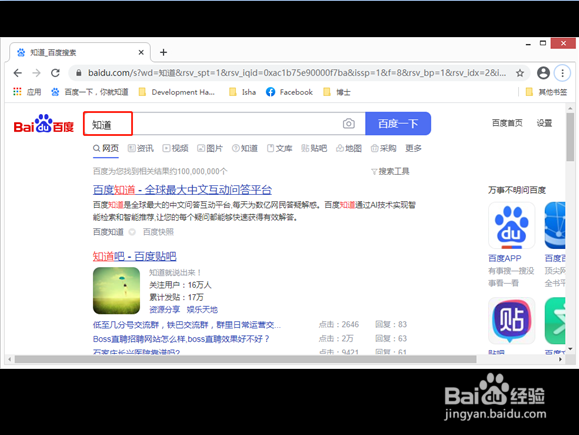The height and width of the screenshot is (435, 579).
Task: Select the 网页 search tab
Action: click(x=106, y=148)
